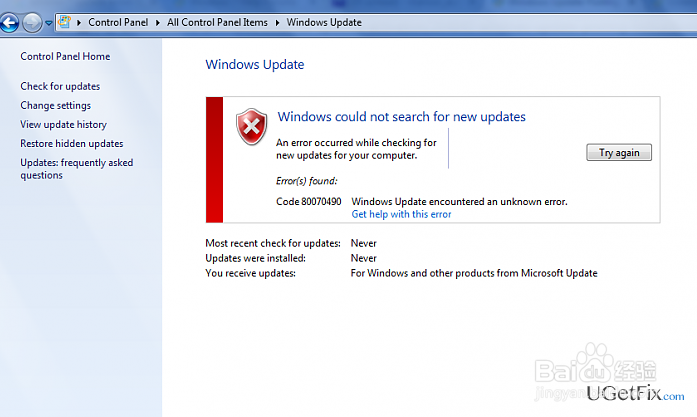Go back with the Back arrow button

tap(10, 23)
